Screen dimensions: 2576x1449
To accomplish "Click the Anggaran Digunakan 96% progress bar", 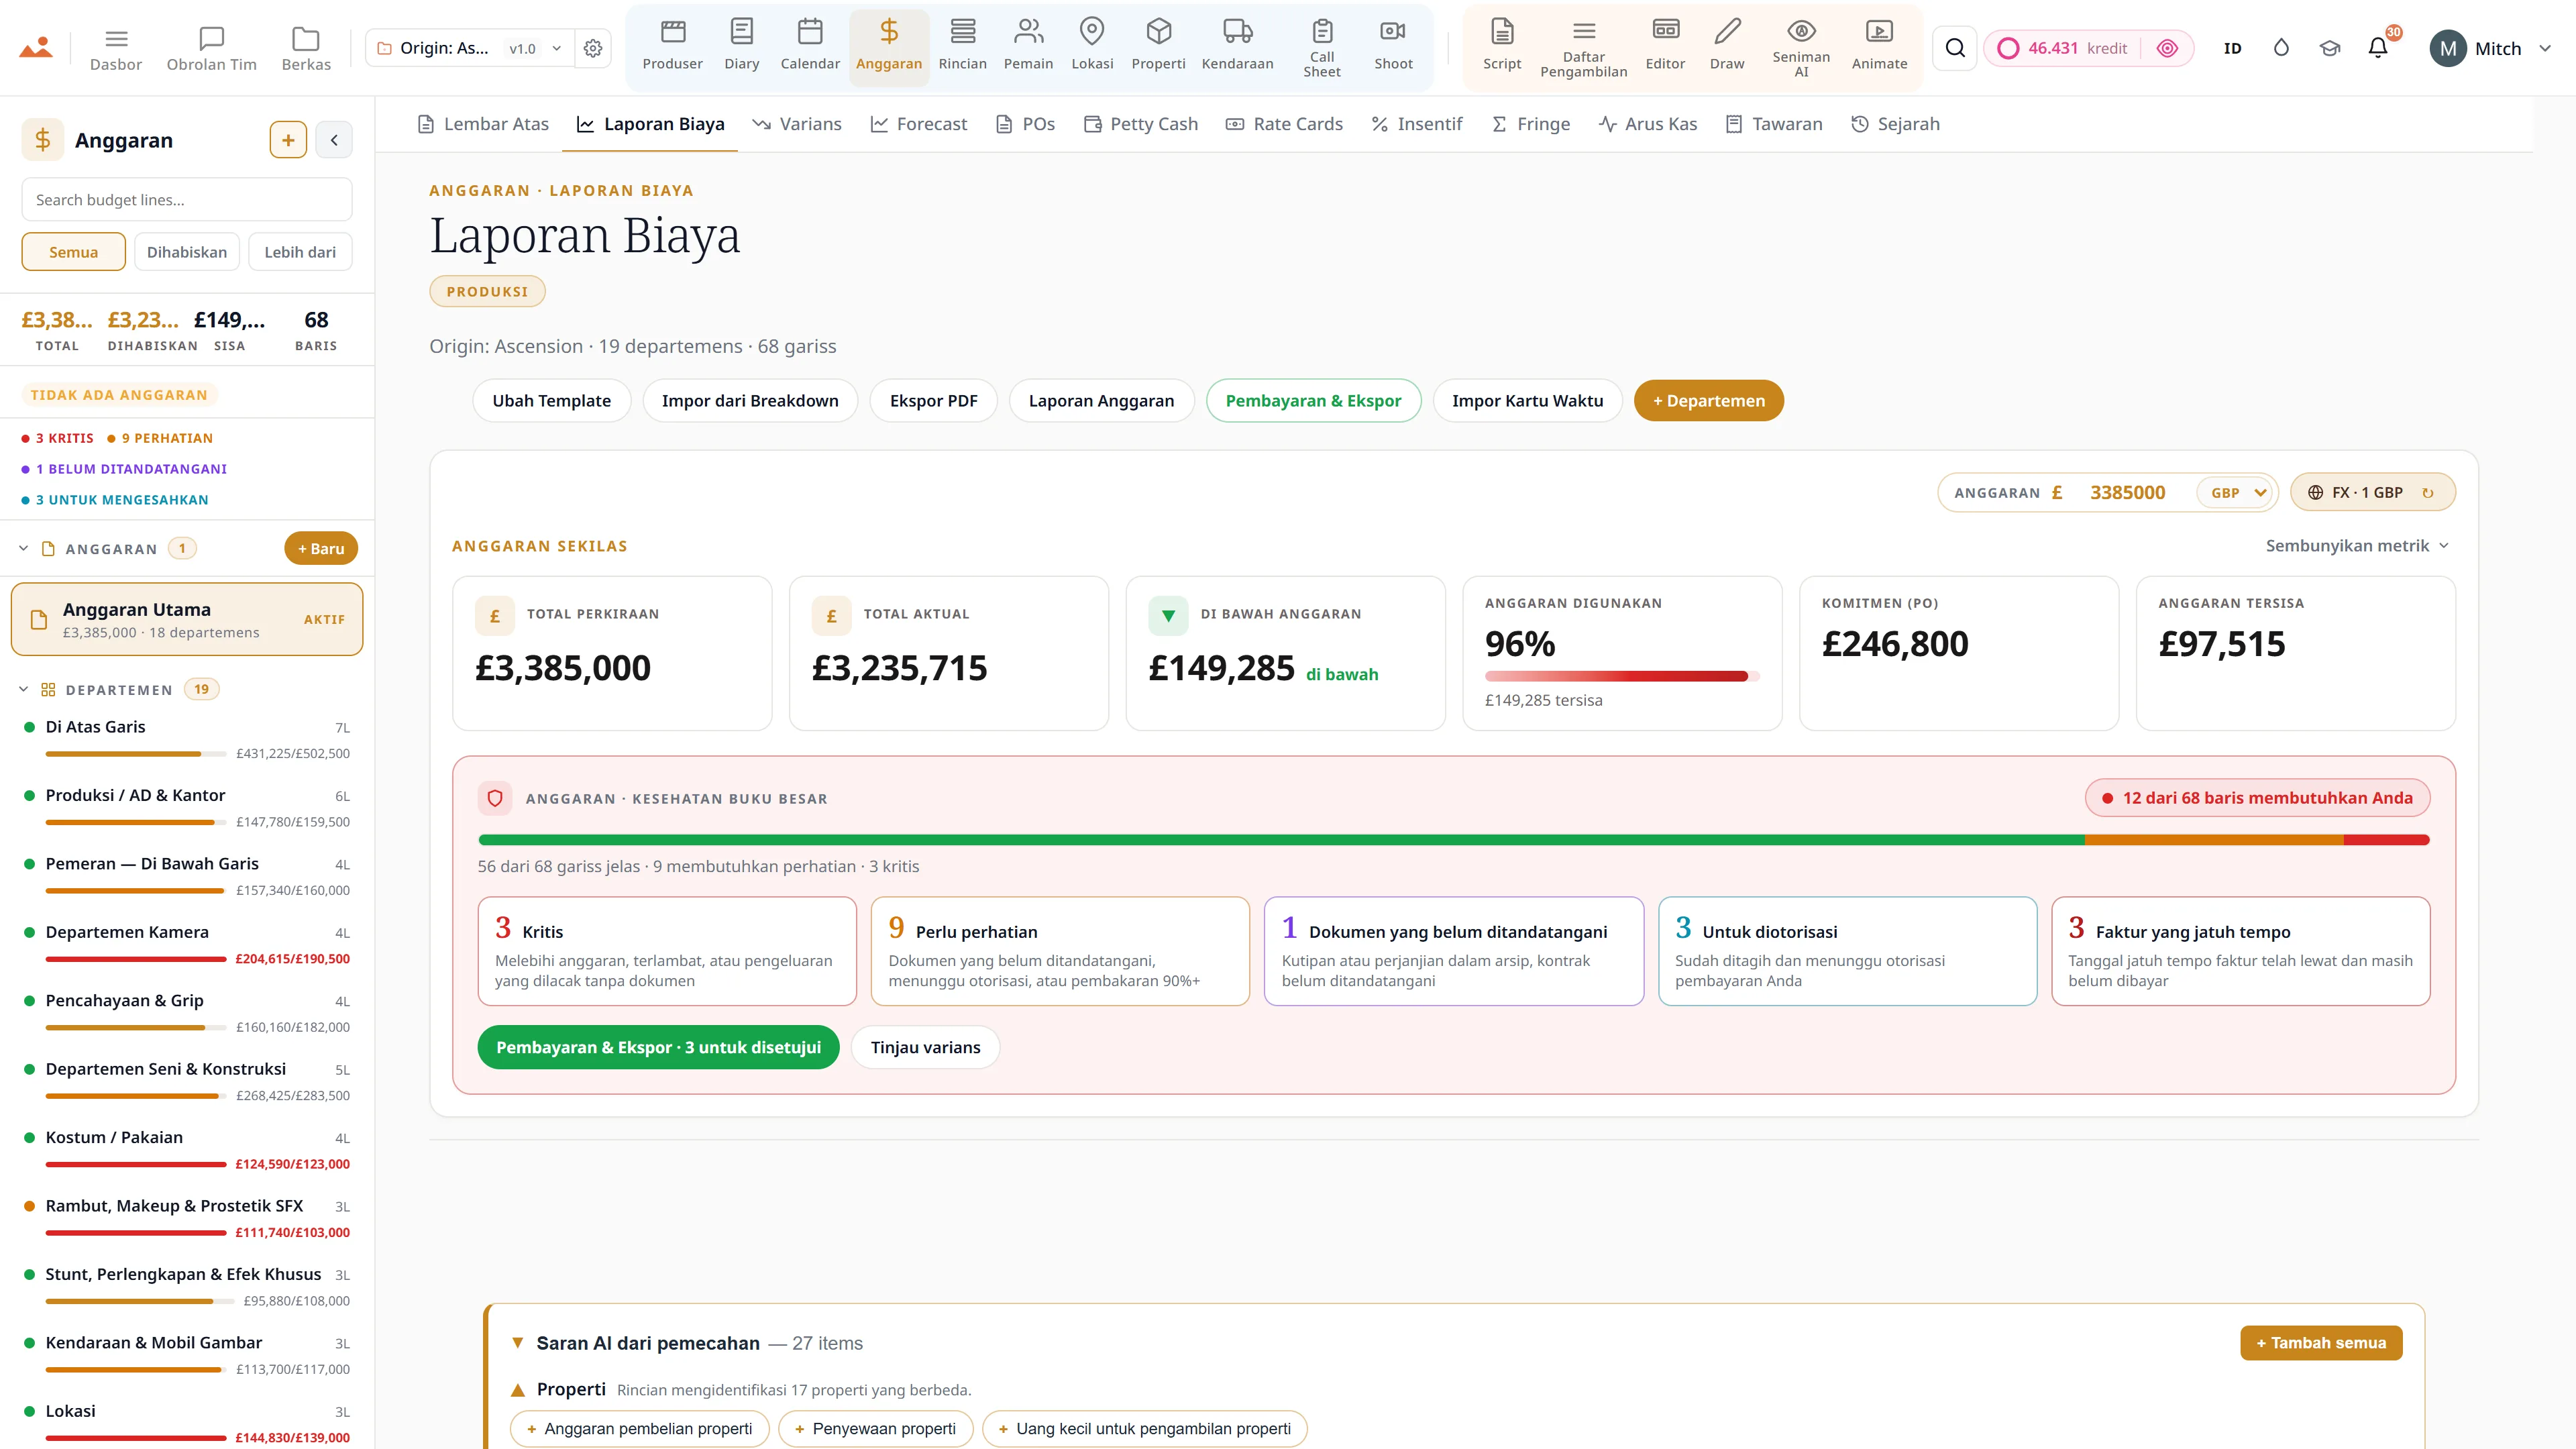I will tap(1621, 676).
